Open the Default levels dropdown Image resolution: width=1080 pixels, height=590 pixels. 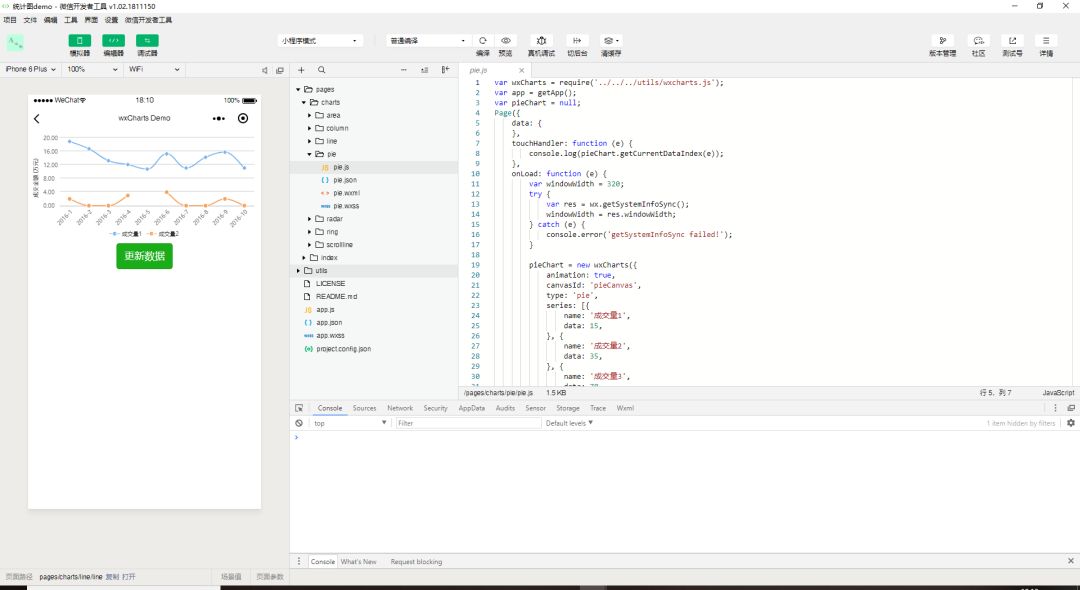[x=569, y=423]
